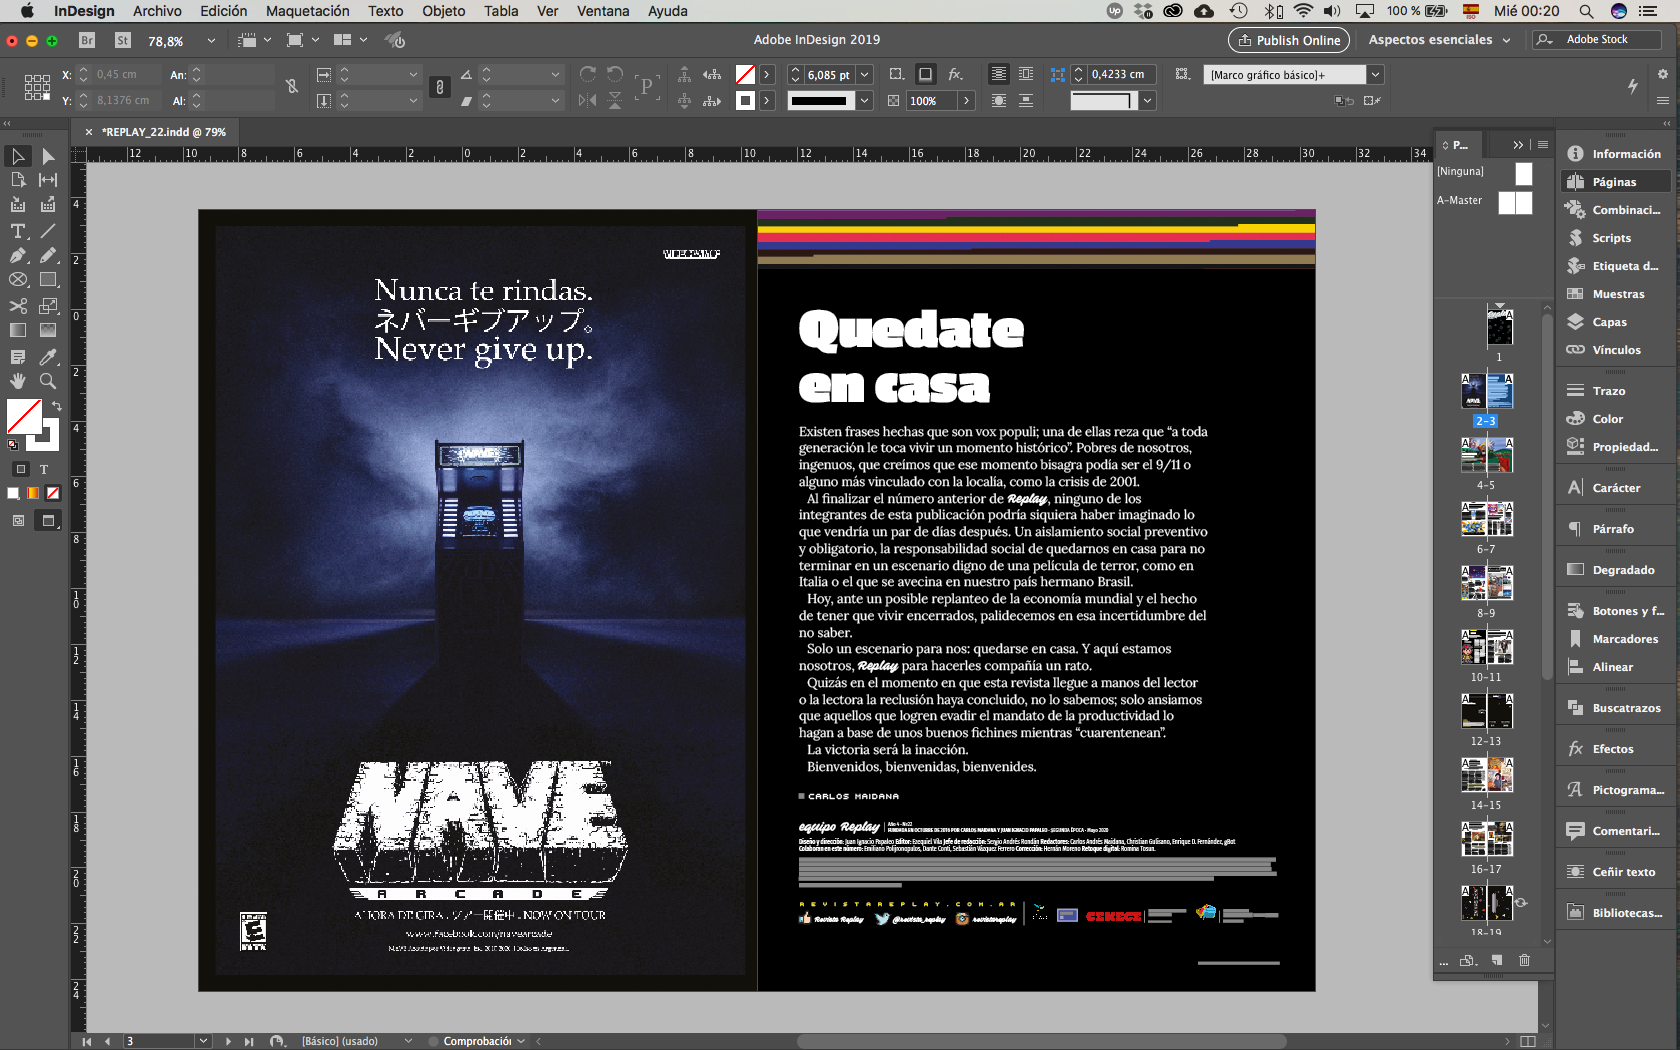Open object style Marco gráfico básico dropdown
The width and height of the screenshot is (1680, 1050).
point(1375,74)
